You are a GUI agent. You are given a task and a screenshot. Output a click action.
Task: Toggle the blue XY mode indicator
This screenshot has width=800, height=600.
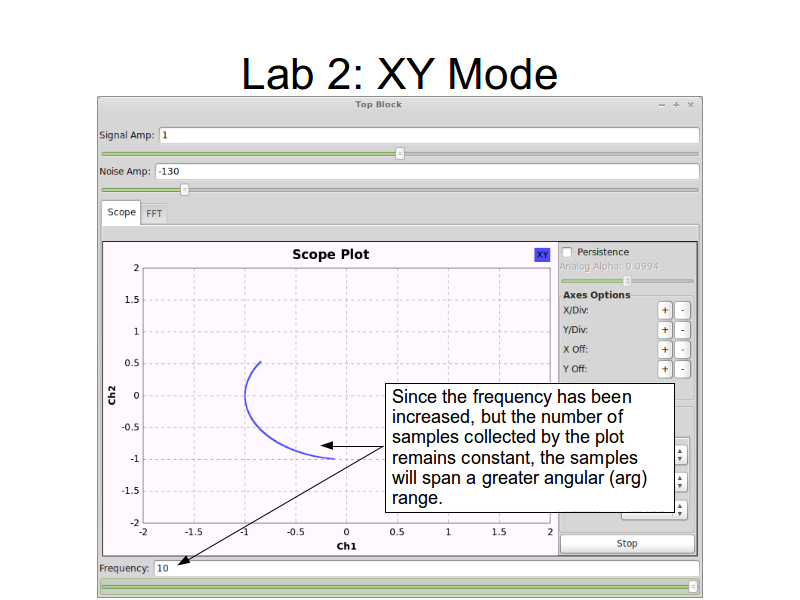tap(542, 255)
